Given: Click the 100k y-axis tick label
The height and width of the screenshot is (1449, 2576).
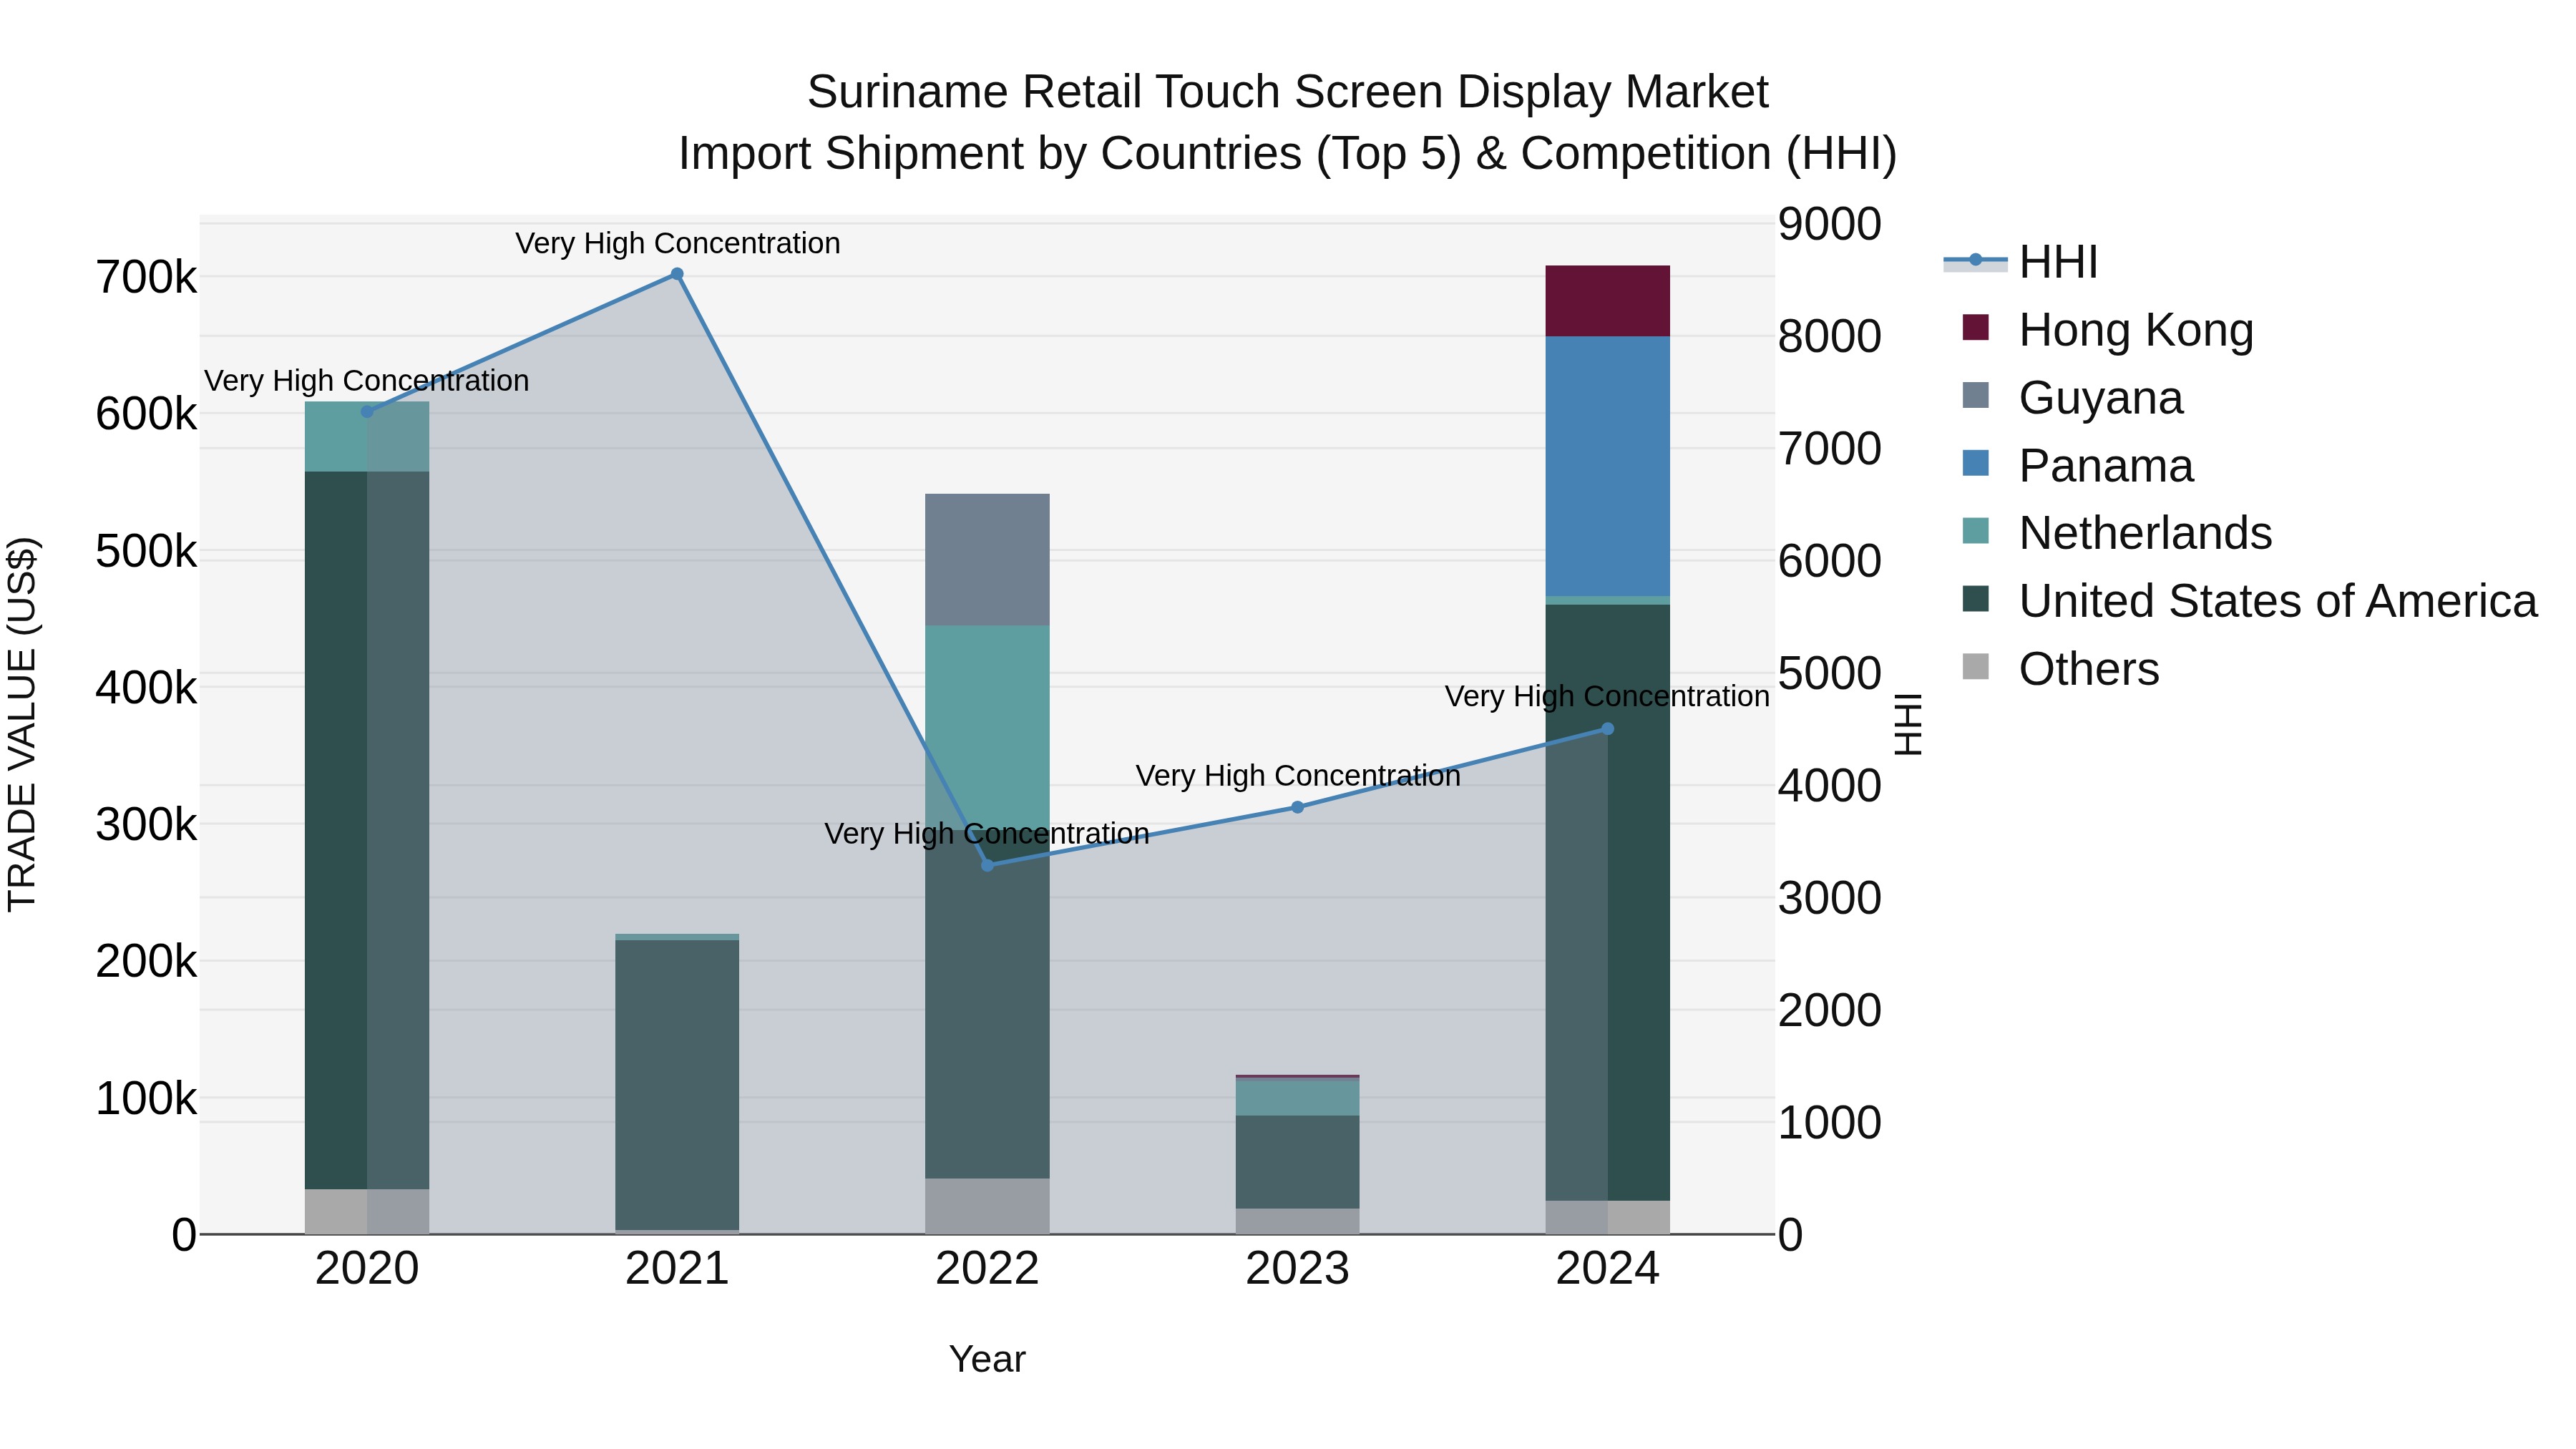Looking at the screenshot, I should 146,1099.
